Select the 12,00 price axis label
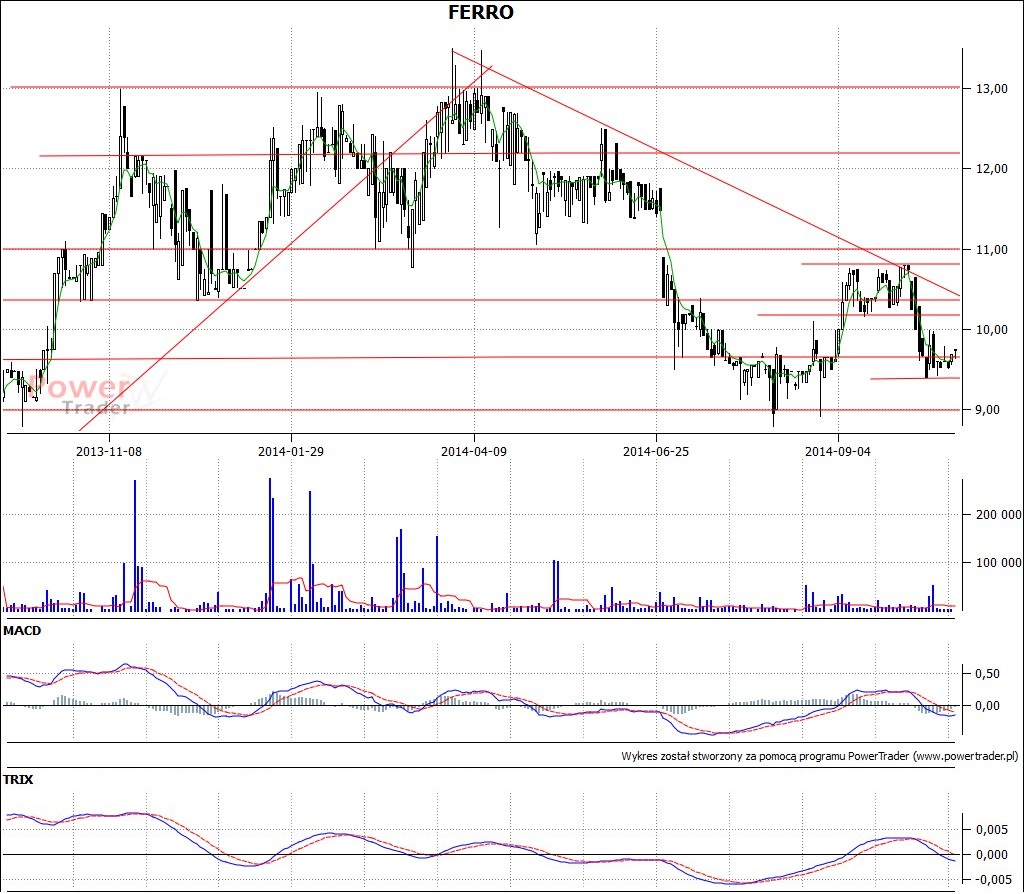The height and width of the screenshot is (894, 1024). click(991, 169)
